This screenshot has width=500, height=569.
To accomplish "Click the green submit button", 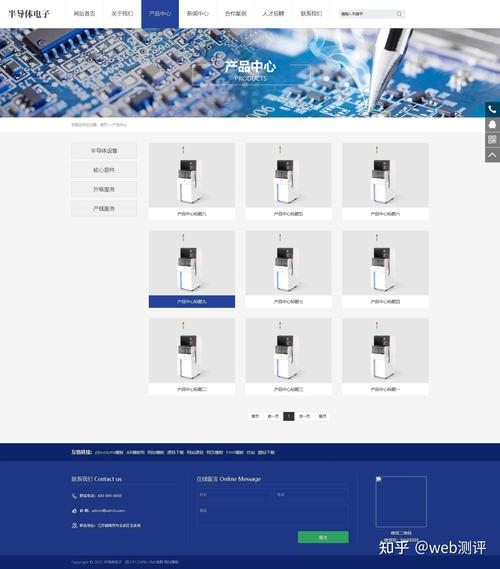I will 323,537.
